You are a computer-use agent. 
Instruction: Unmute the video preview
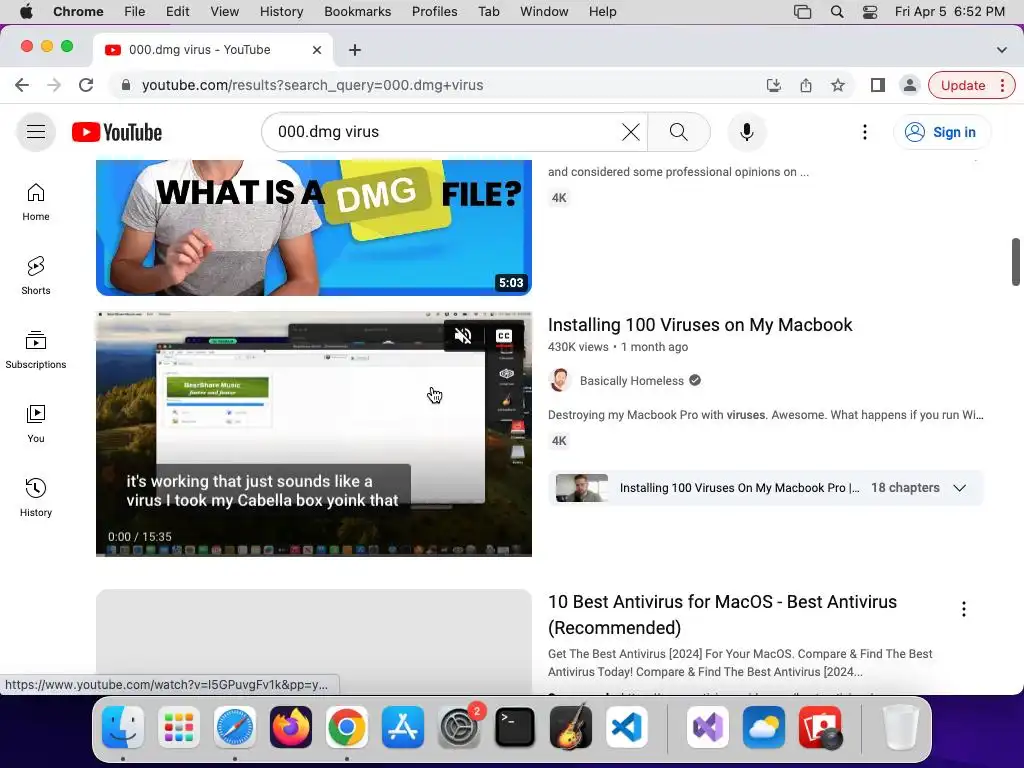[x=463, y=336]
